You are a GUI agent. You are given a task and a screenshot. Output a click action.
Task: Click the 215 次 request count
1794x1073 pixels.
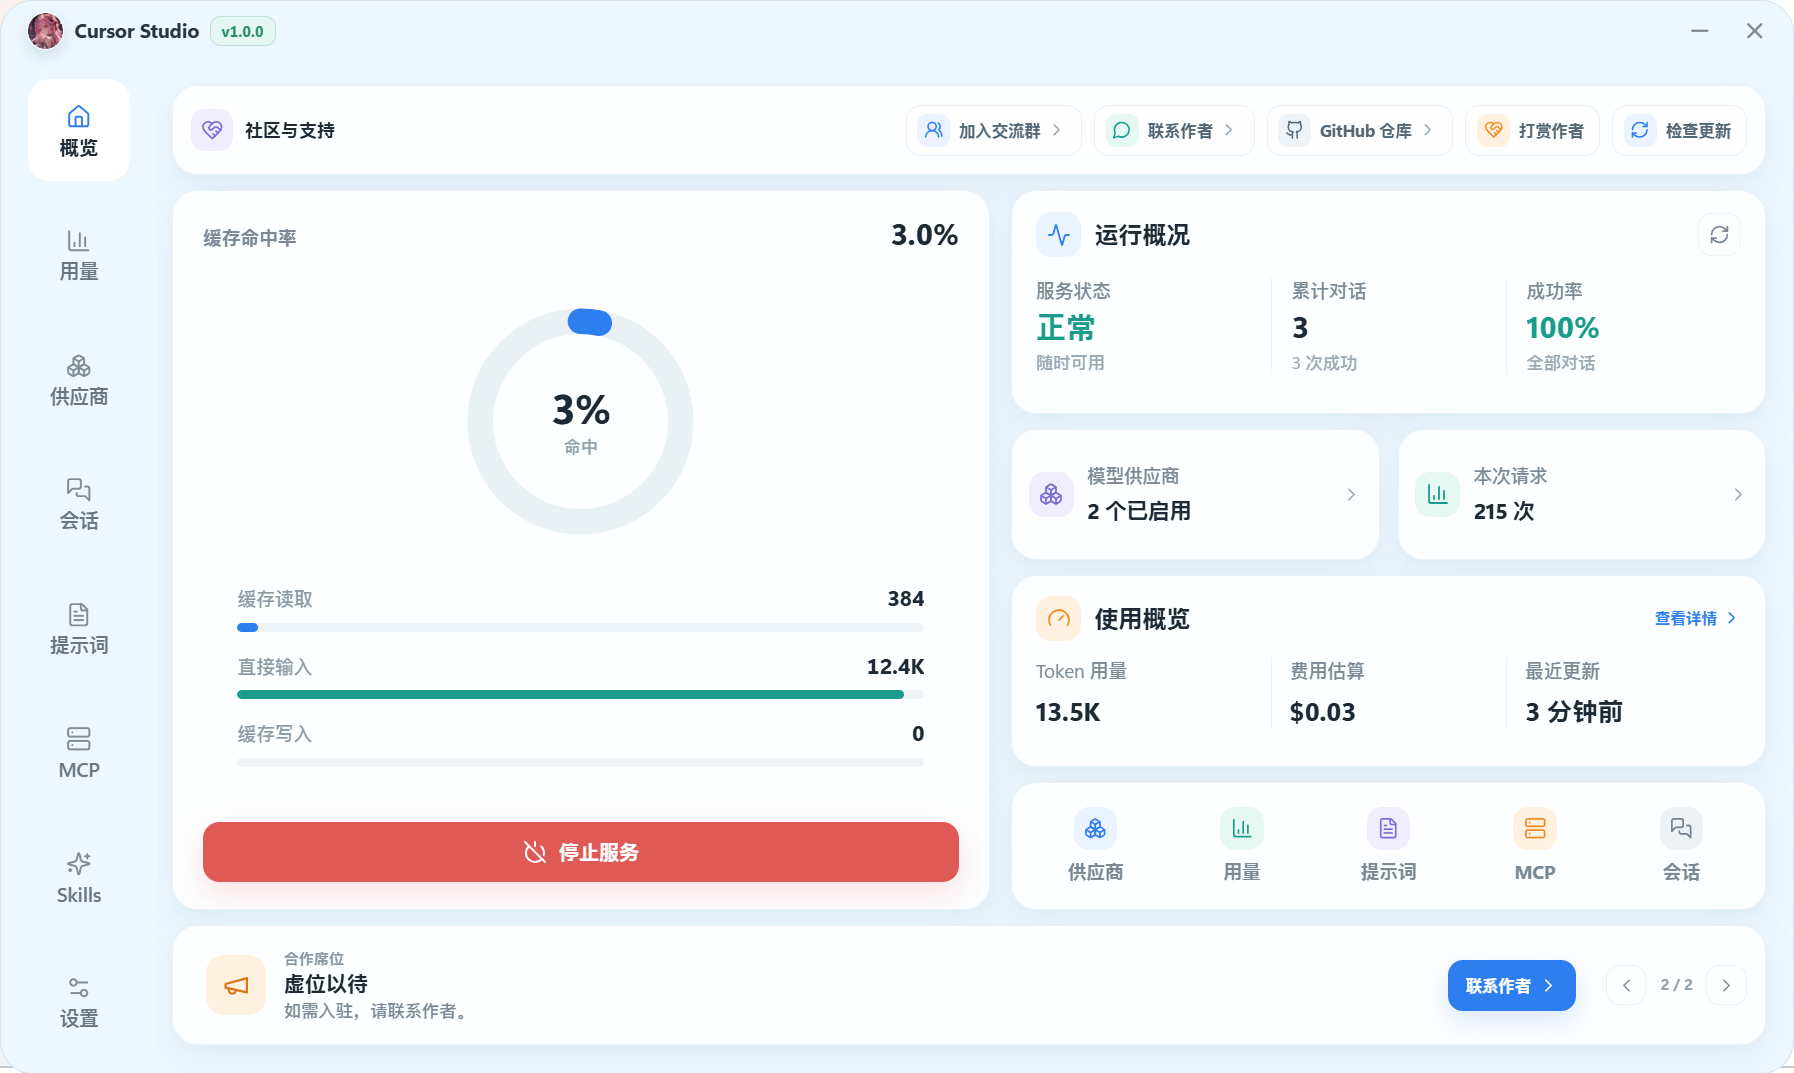pyautogui.click(x=1503, y=511)
